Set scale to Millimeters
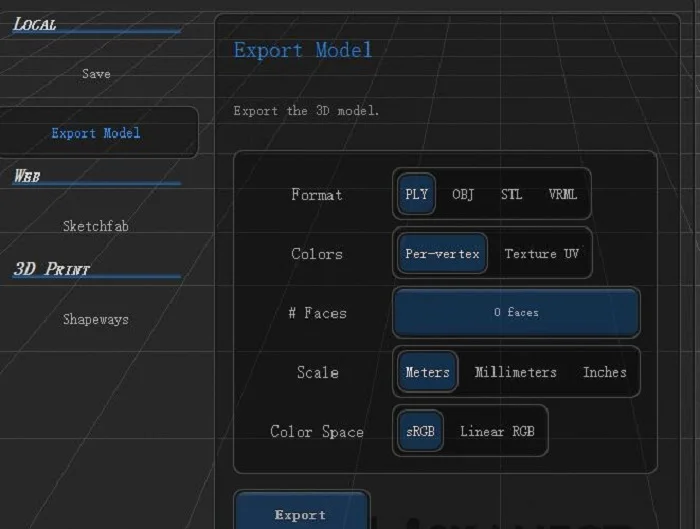Screen dimensions: 700x529 pyautogui.click(x=515, y=372)
